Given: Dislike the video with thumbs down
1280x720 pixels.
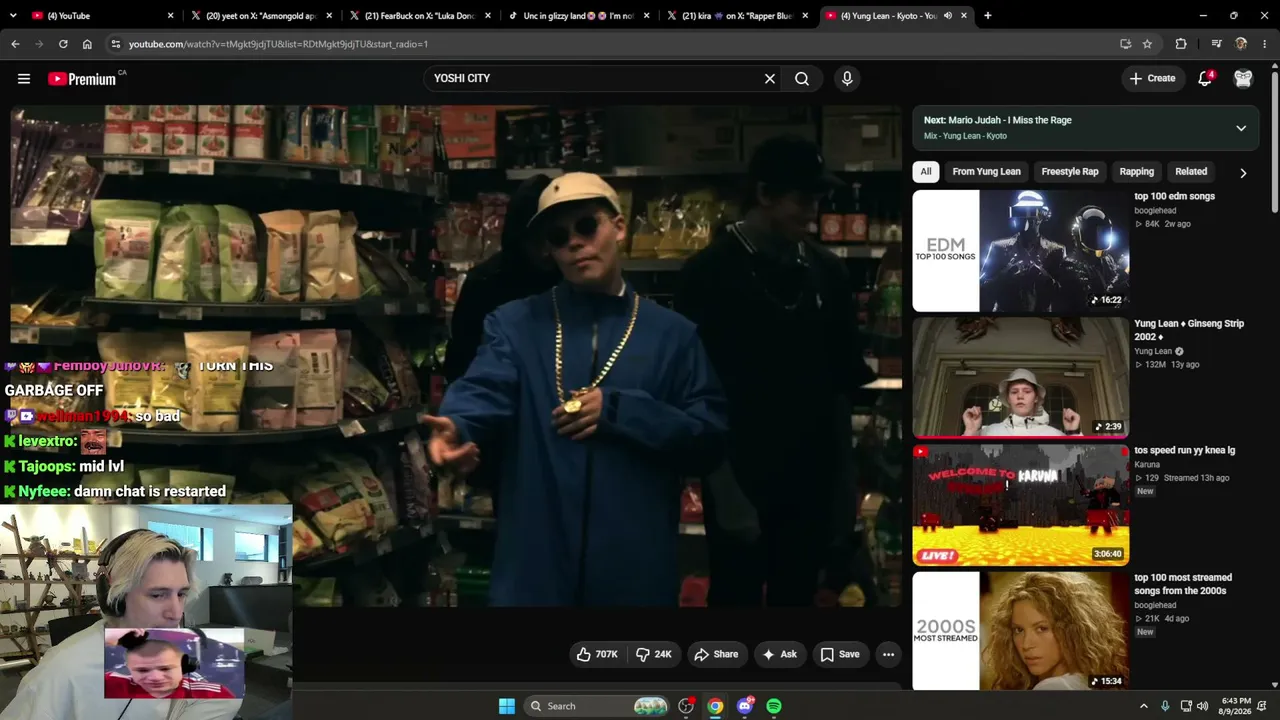Looking at the screenshot, I should 654,654.
